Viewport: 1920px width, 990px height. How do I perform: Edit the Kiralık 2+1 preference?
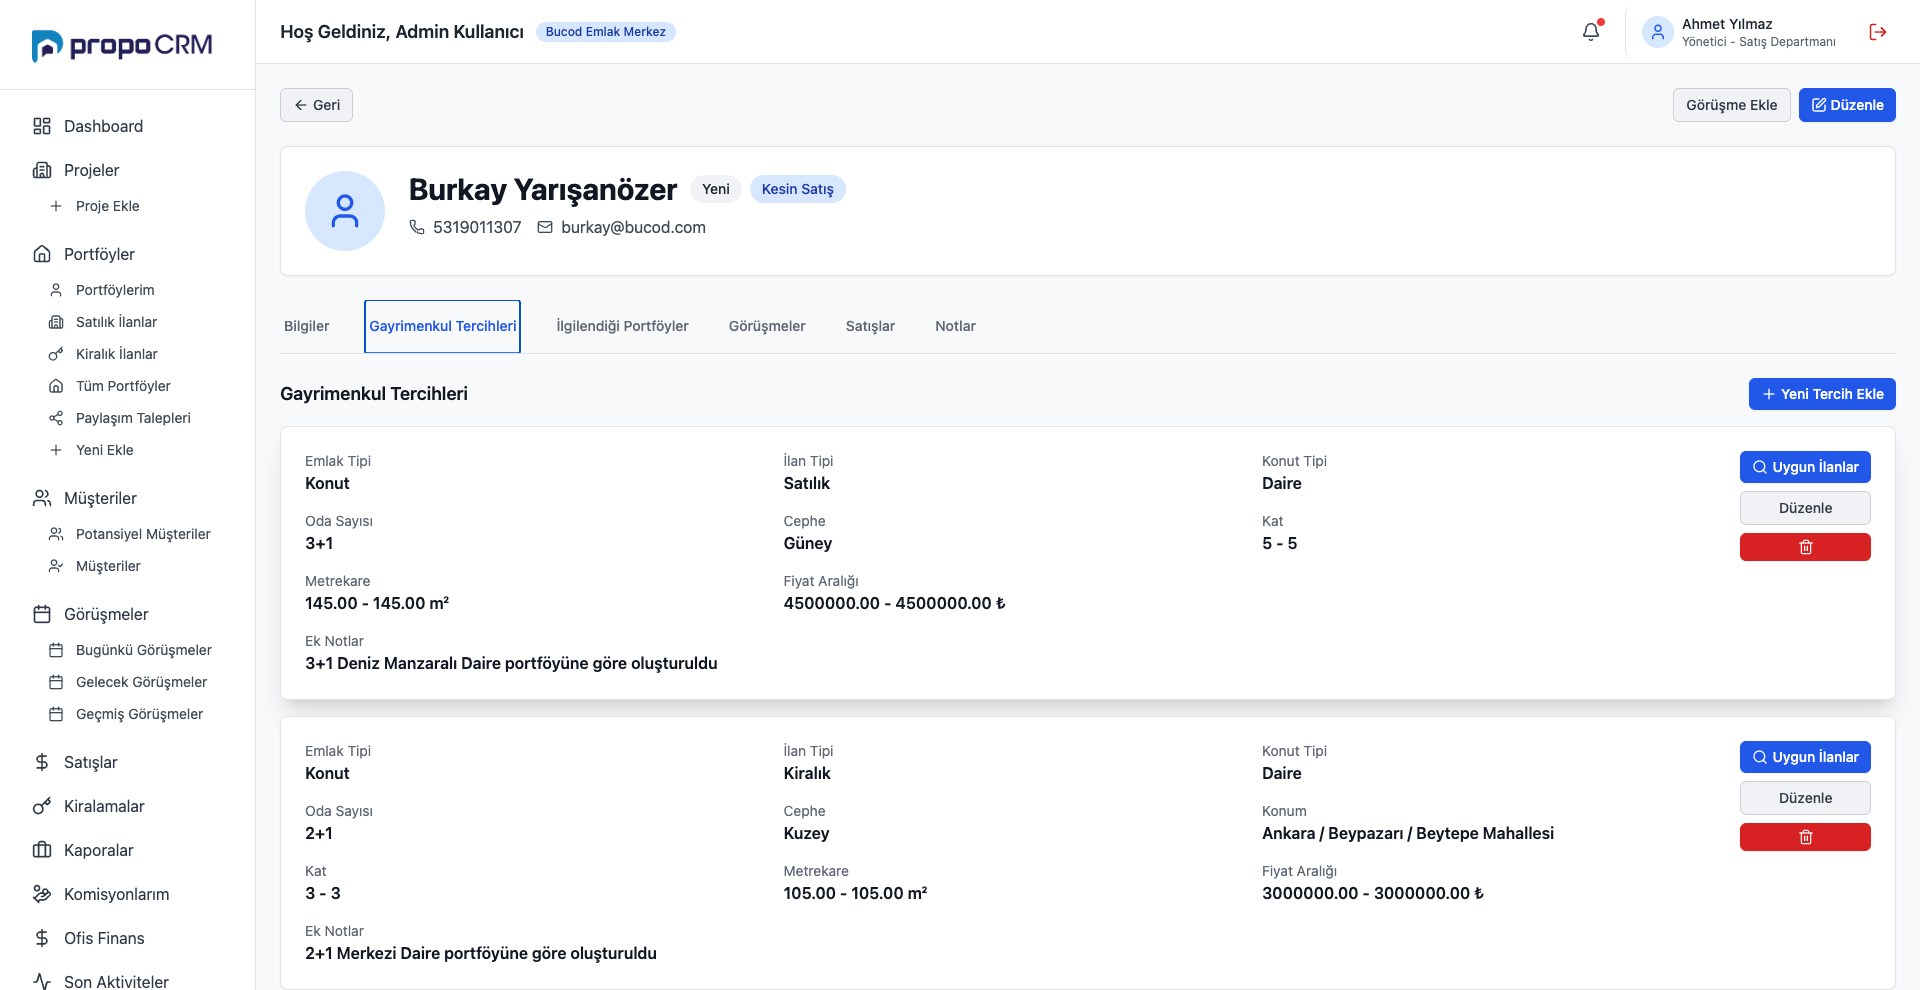pos(1805,798)
